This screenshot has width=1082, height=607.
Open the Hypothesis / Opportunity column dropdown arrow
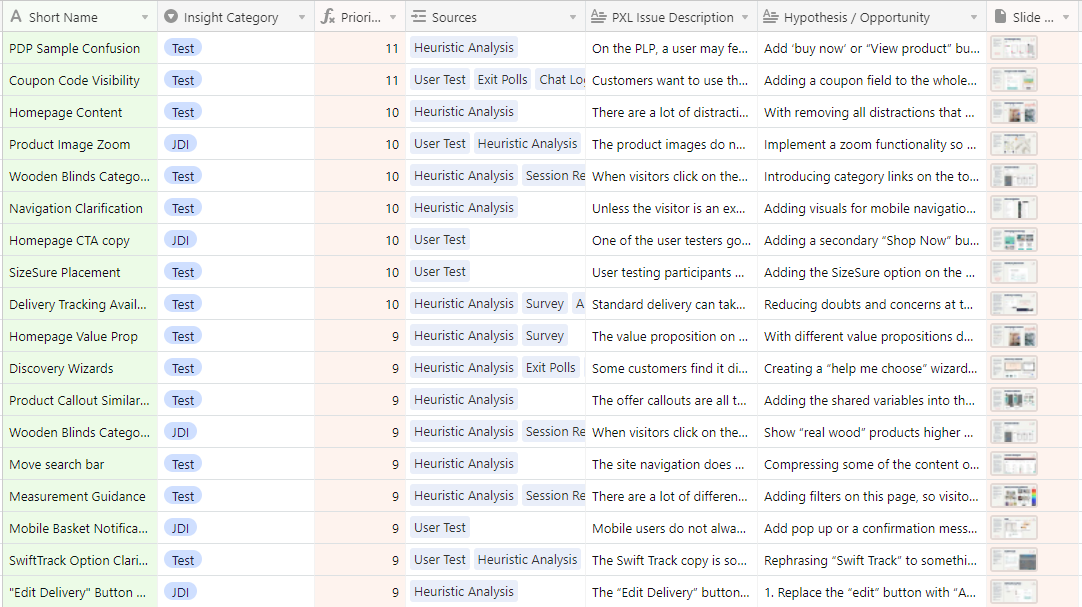(974, 17)
